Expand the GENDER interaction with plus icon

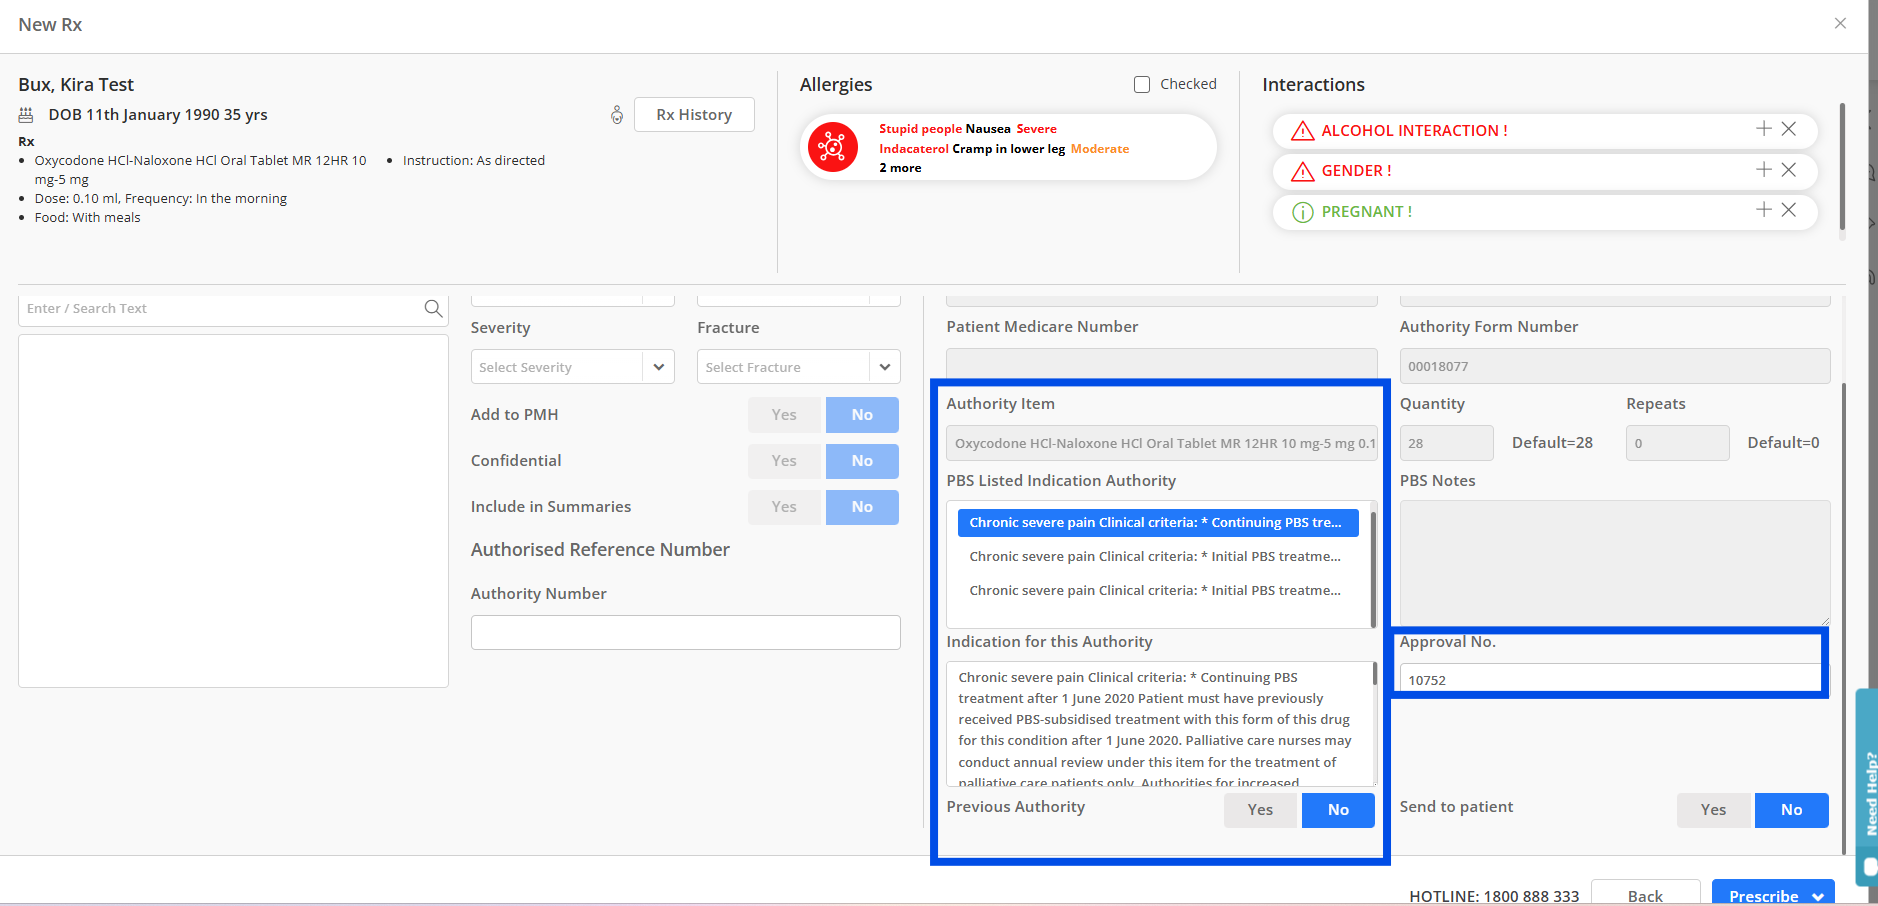coord(1764,170)
